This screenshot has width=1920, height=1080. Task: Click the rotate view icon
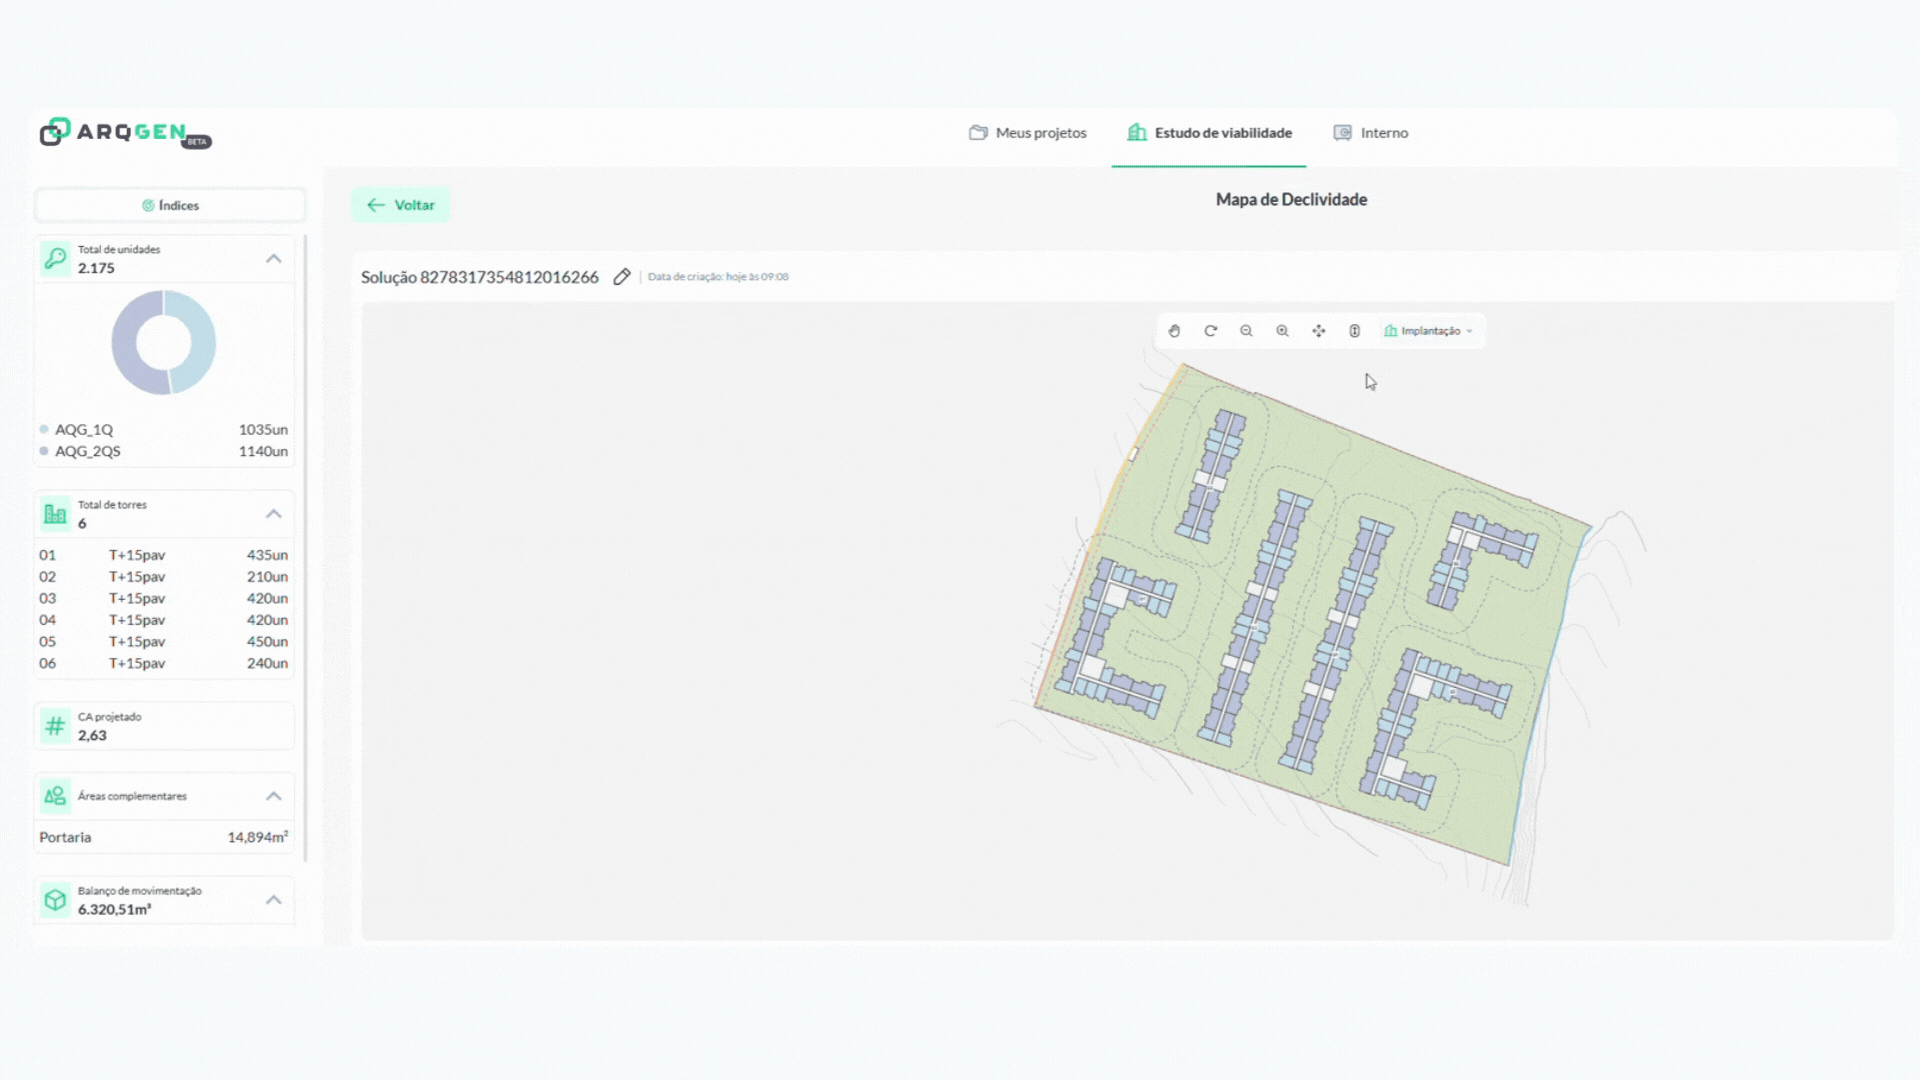(x=1210, y=331)
